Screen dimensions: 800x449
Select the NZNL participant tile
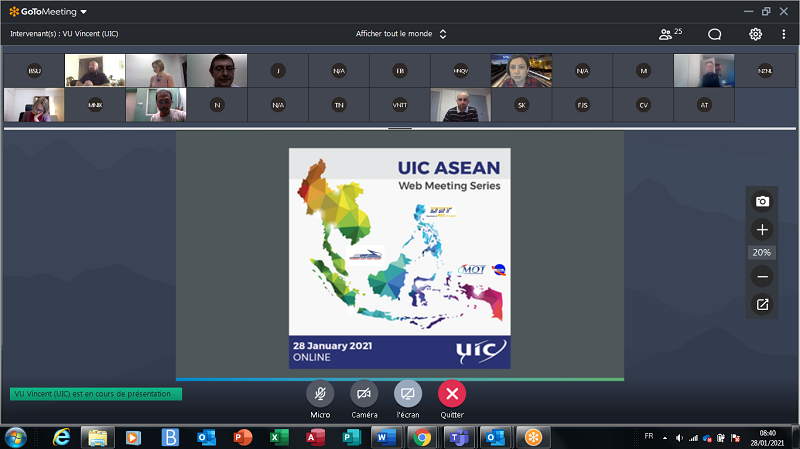tap(765, 70)
